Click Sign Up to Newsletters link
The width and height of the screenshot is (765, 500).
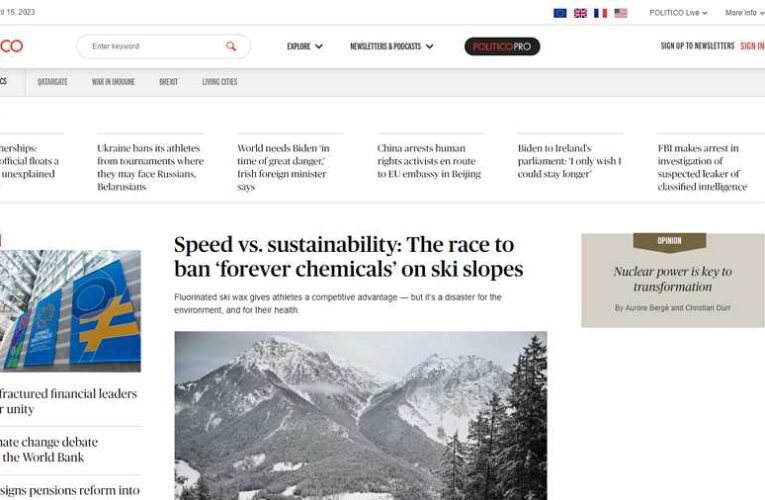(x=697, y=46)
